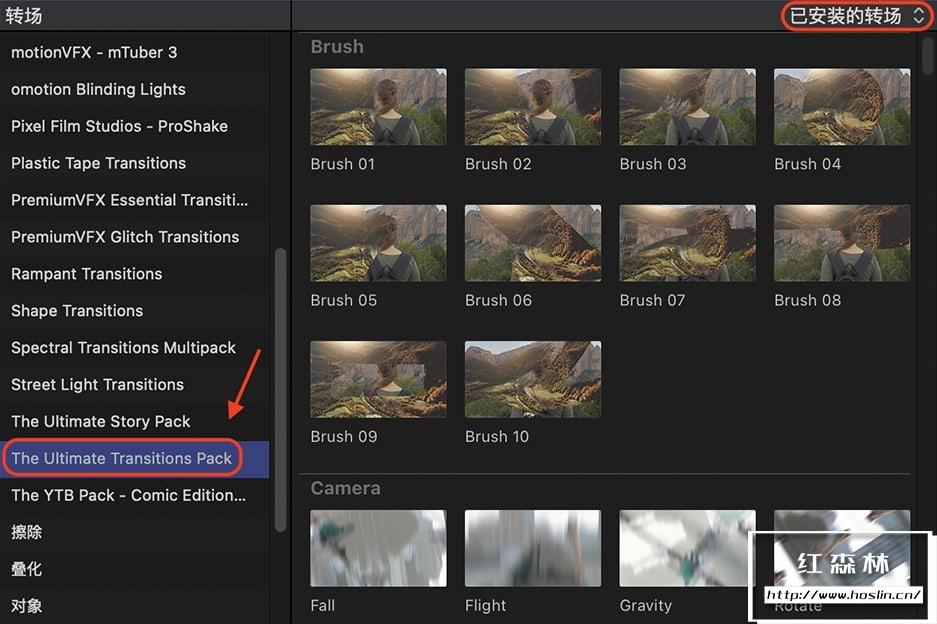Click the Brush 01 label text
Viewport: 937px width, 624px height.
342,164
